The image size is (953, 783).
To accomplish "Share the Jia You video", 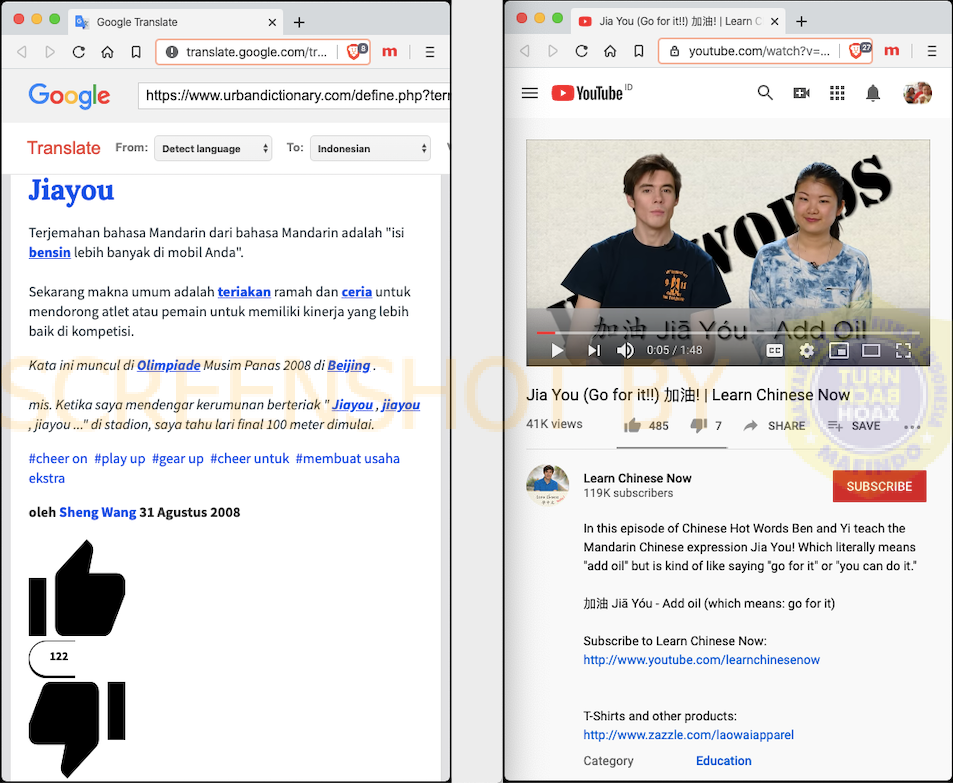I will click(774, 426).
